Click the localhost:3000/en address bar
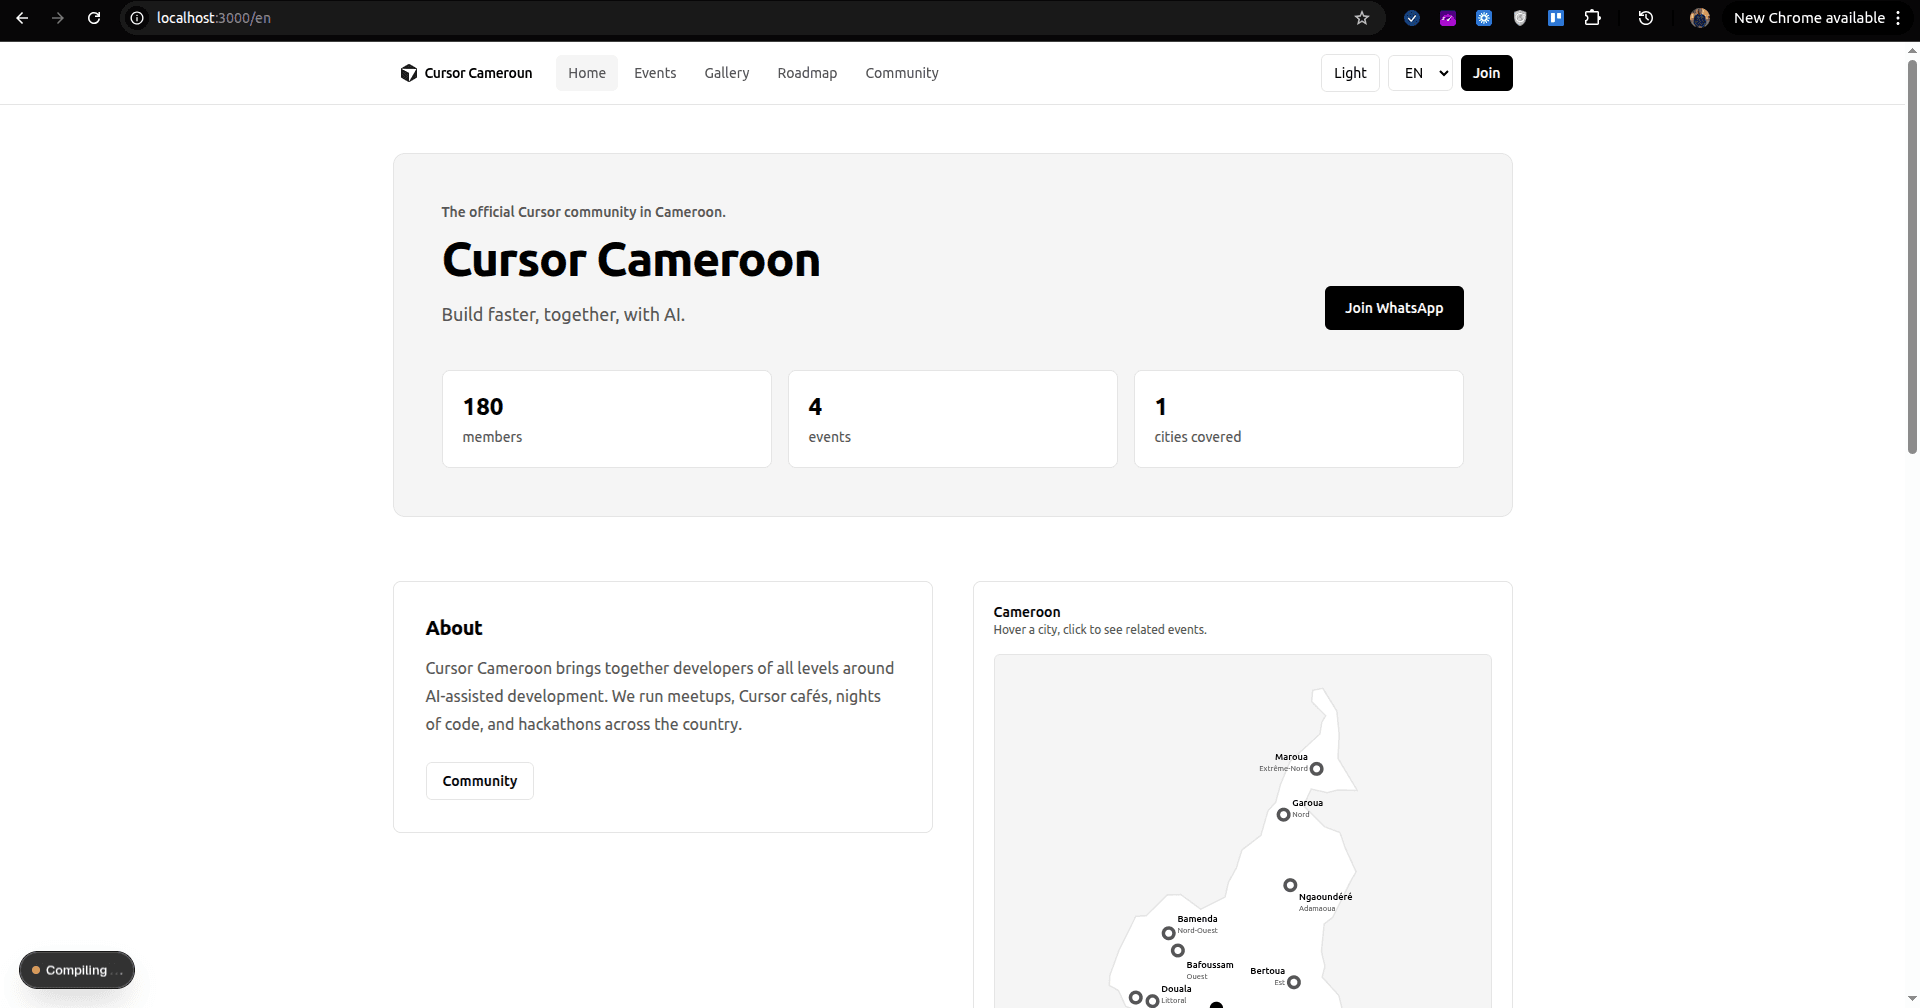The image size is (1920, 1008). (x=740, y=18)
